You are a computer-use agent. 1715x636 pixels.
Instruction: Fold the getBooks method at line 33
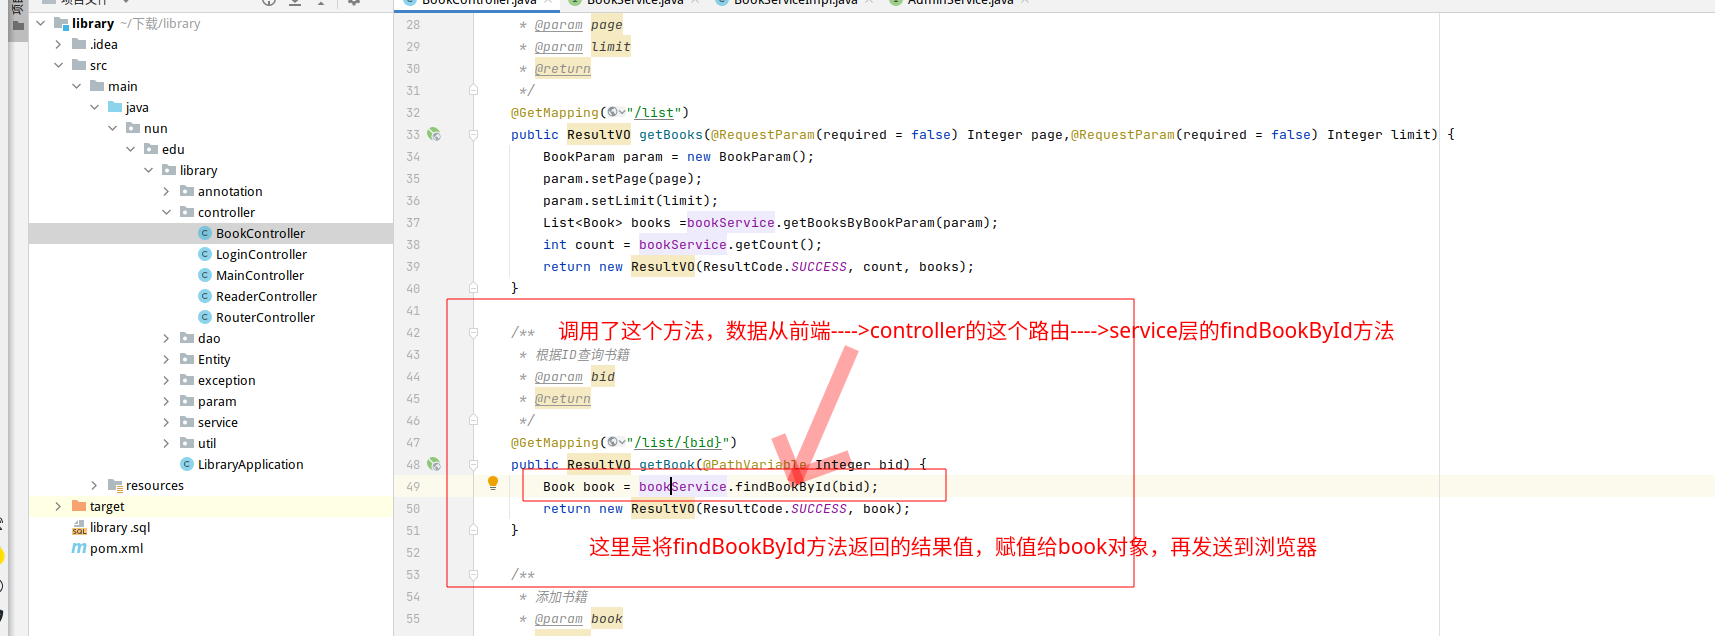click(x=474, y=134)
